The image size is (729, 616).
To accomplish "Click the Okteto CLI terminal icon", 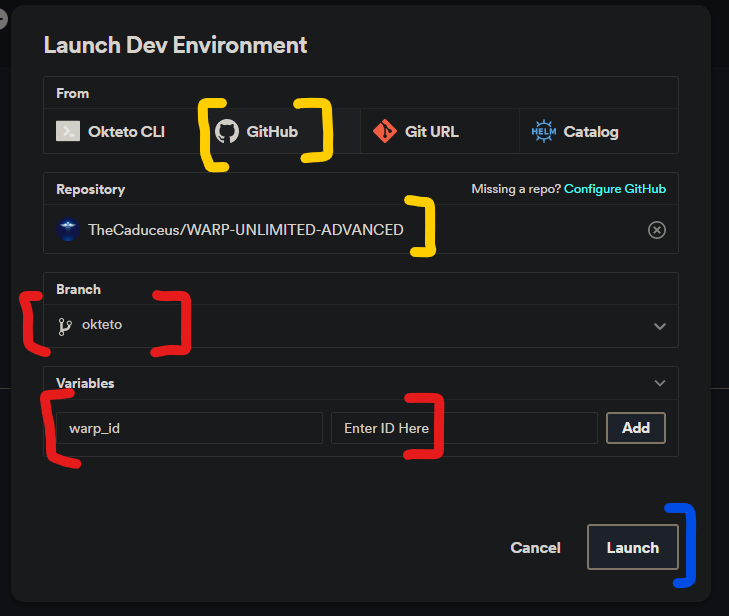I will pyautogui.click(x=68, y=131).
